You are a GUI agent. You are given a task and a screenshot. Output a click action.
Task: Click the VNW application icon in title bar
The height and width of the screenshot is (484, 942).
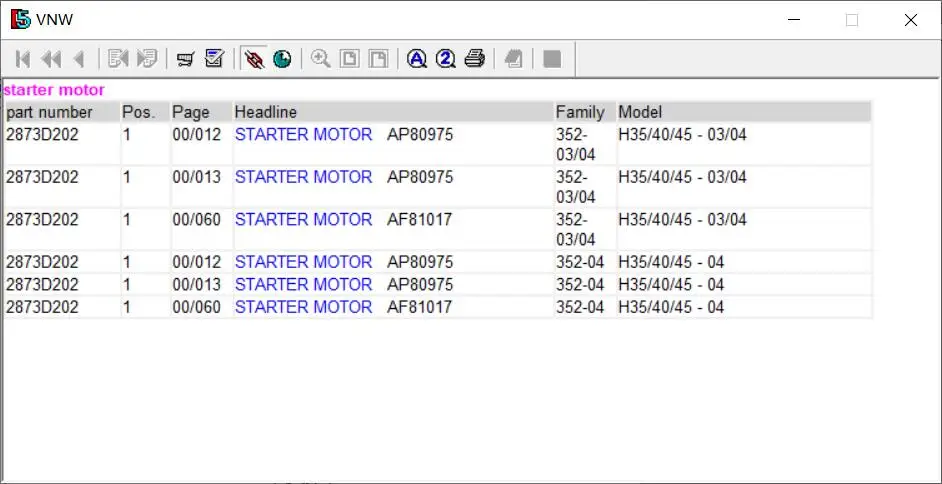point(20,19)
